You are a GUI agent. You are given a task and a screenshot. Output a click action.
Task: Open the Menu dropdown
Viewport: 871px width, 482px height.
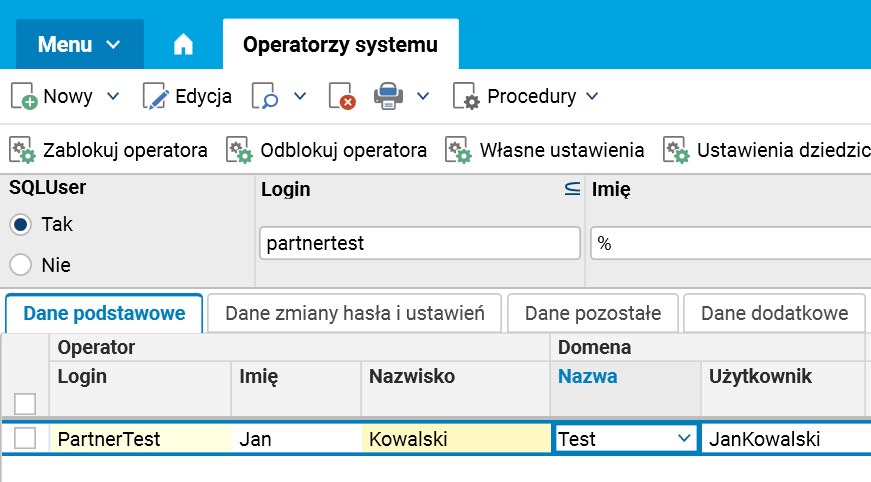click(x=79, y=45)
